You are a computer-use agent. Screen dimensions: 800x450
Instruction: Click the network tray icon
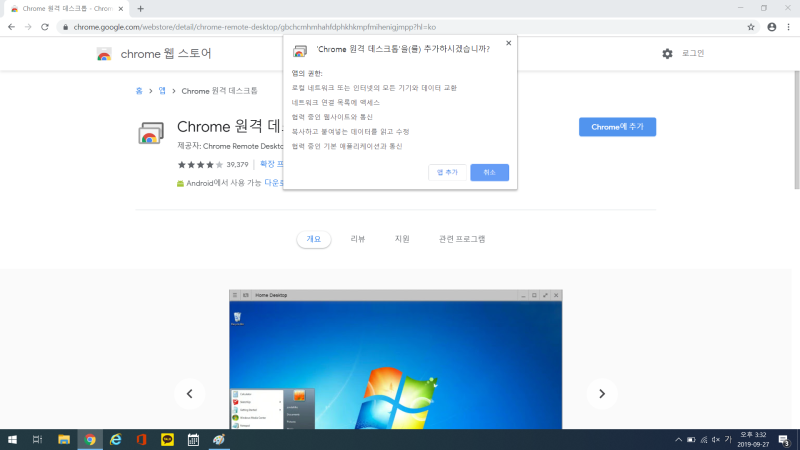704,440
